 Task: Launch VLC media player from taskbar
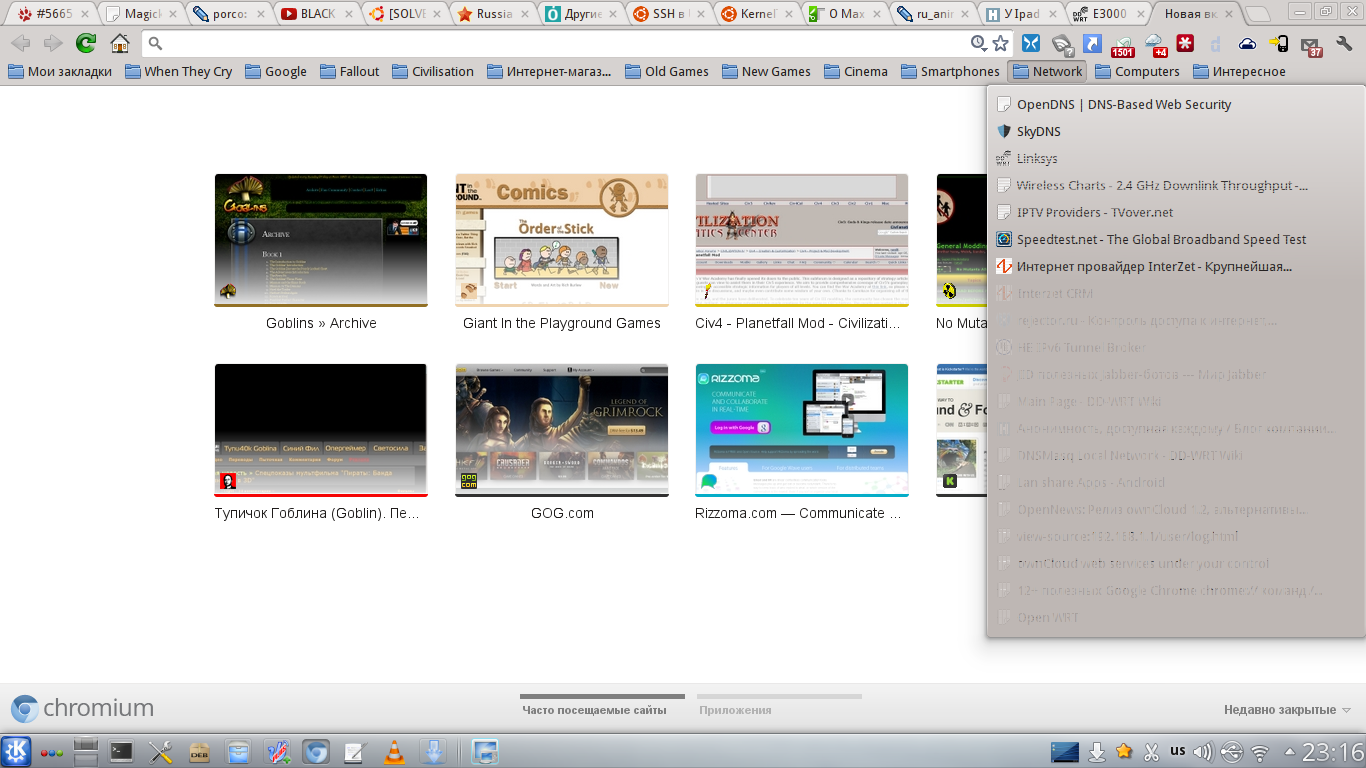(395, 752)
